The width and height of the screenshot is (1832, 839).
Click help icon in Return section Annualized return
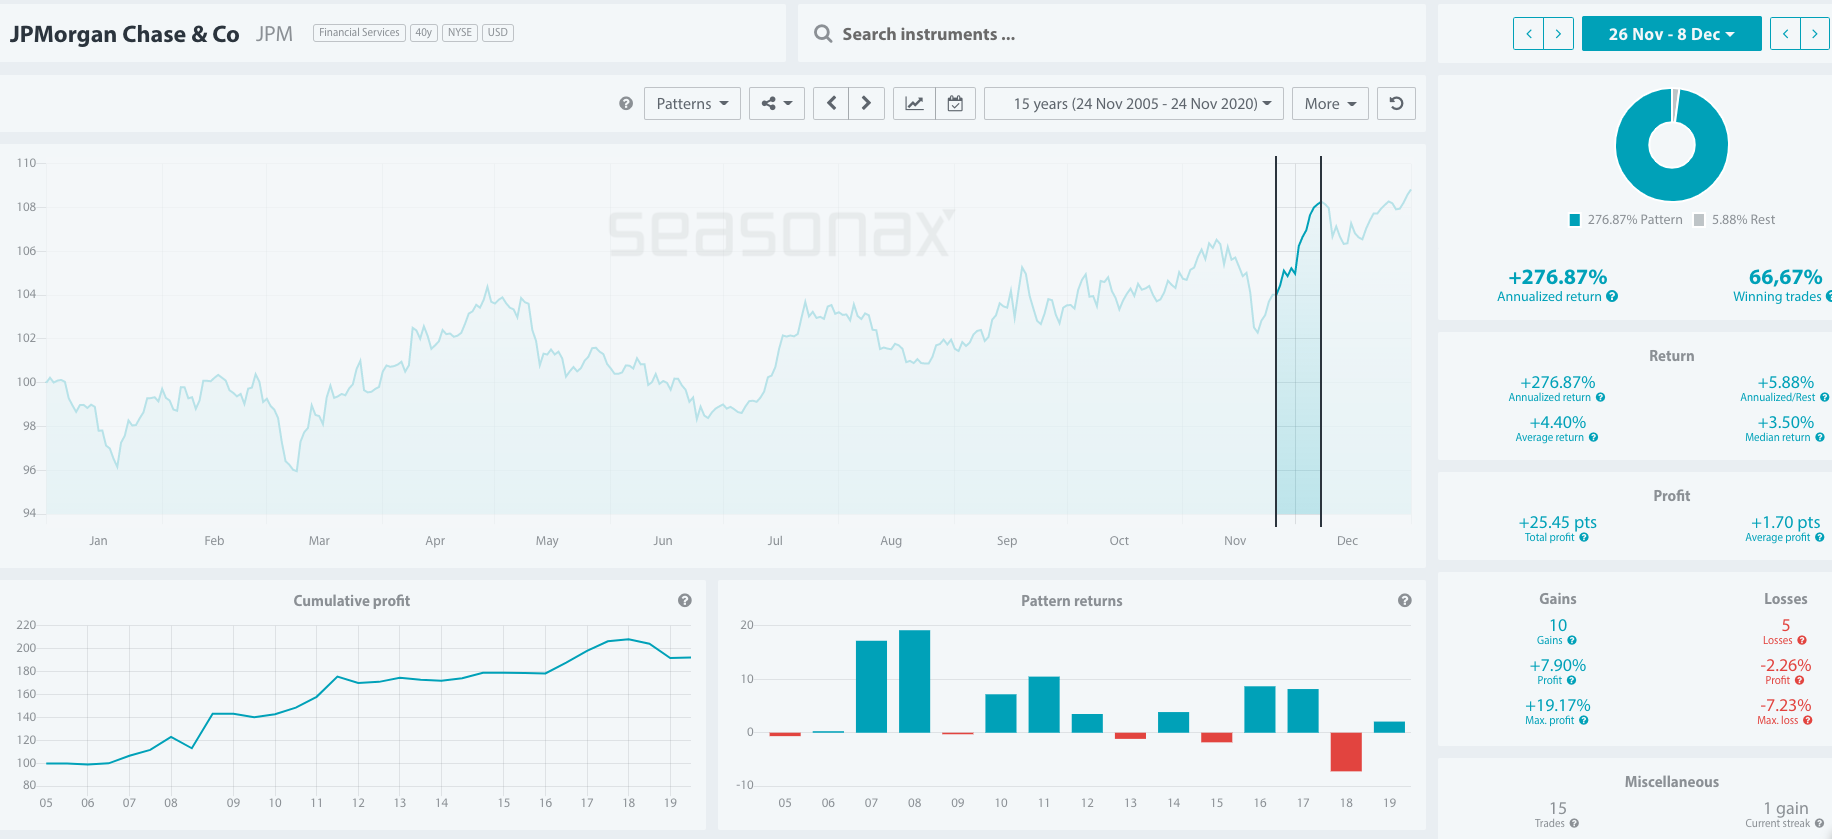(x=1601, y=397)
